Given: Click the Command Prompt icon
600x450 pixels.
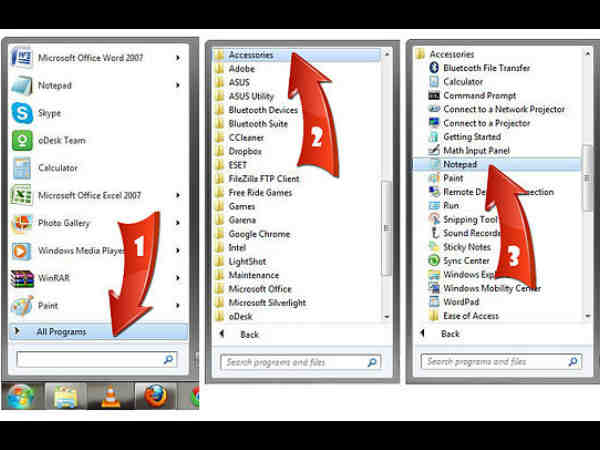Looking at the screenshot, I should (434, 96).
